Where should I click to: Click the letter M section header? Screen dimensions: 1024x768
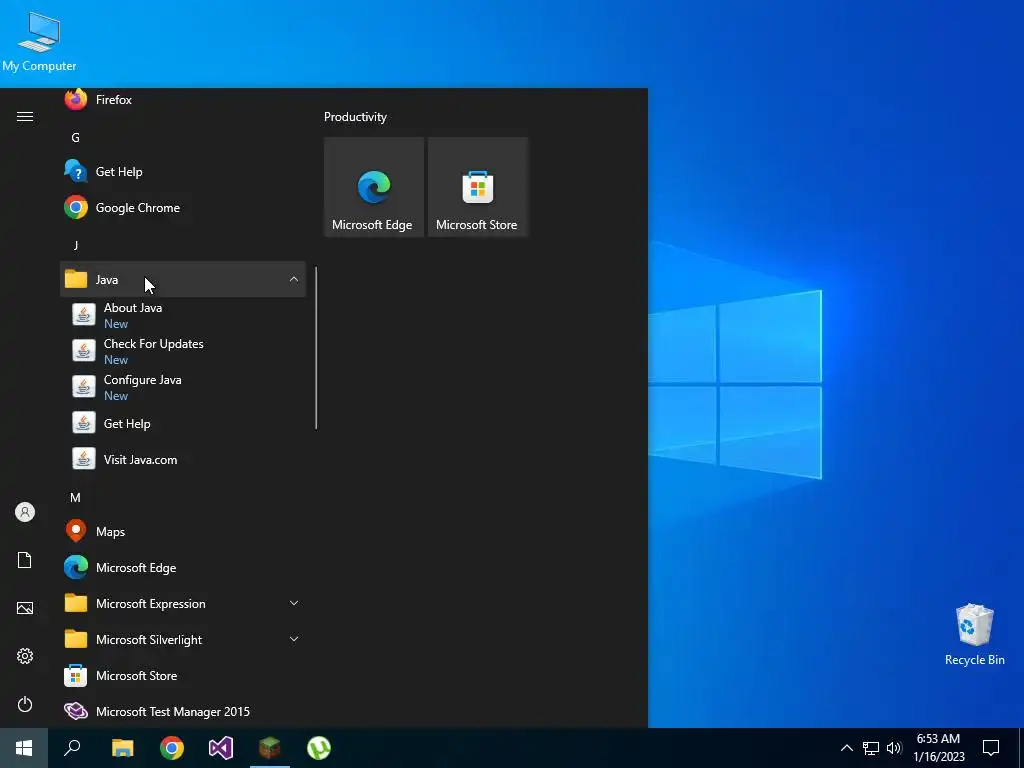(x=76, y=498)
